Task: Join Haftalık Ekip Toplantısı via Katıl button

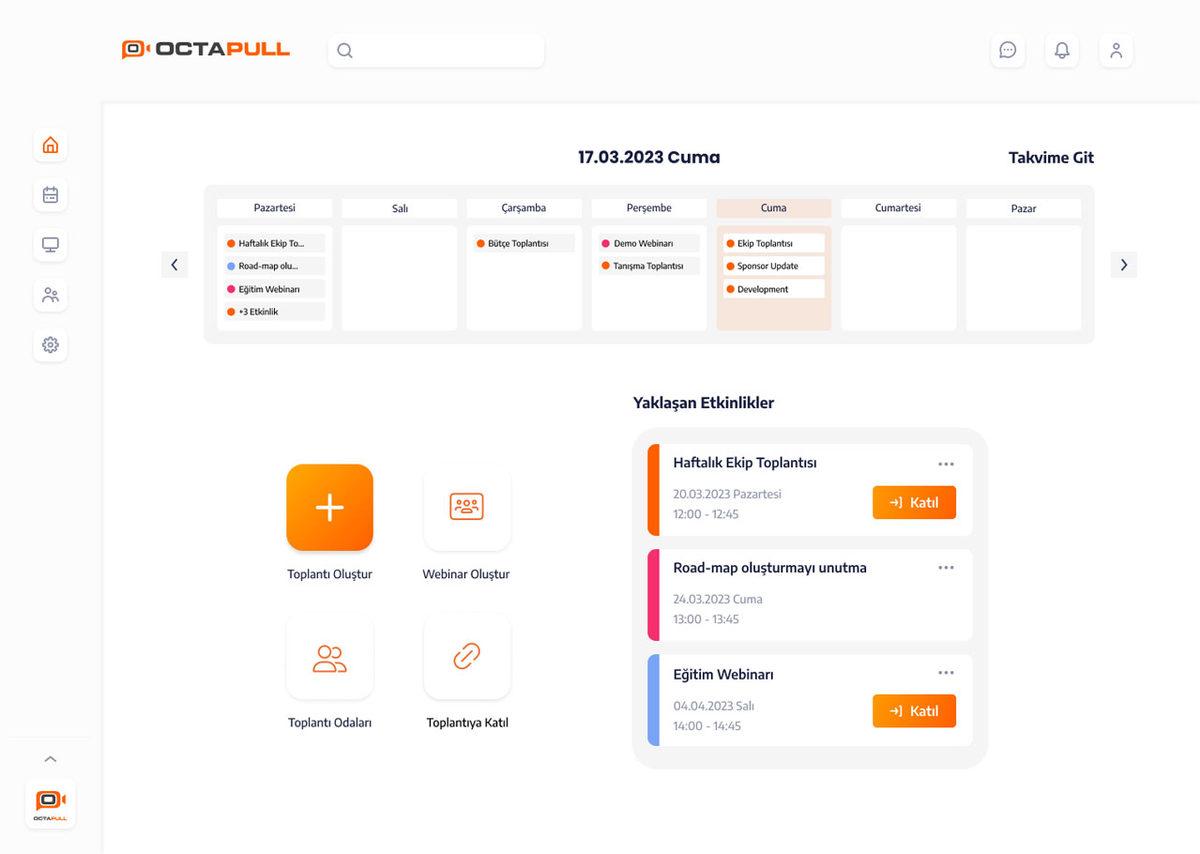Action: click(913, 503)
